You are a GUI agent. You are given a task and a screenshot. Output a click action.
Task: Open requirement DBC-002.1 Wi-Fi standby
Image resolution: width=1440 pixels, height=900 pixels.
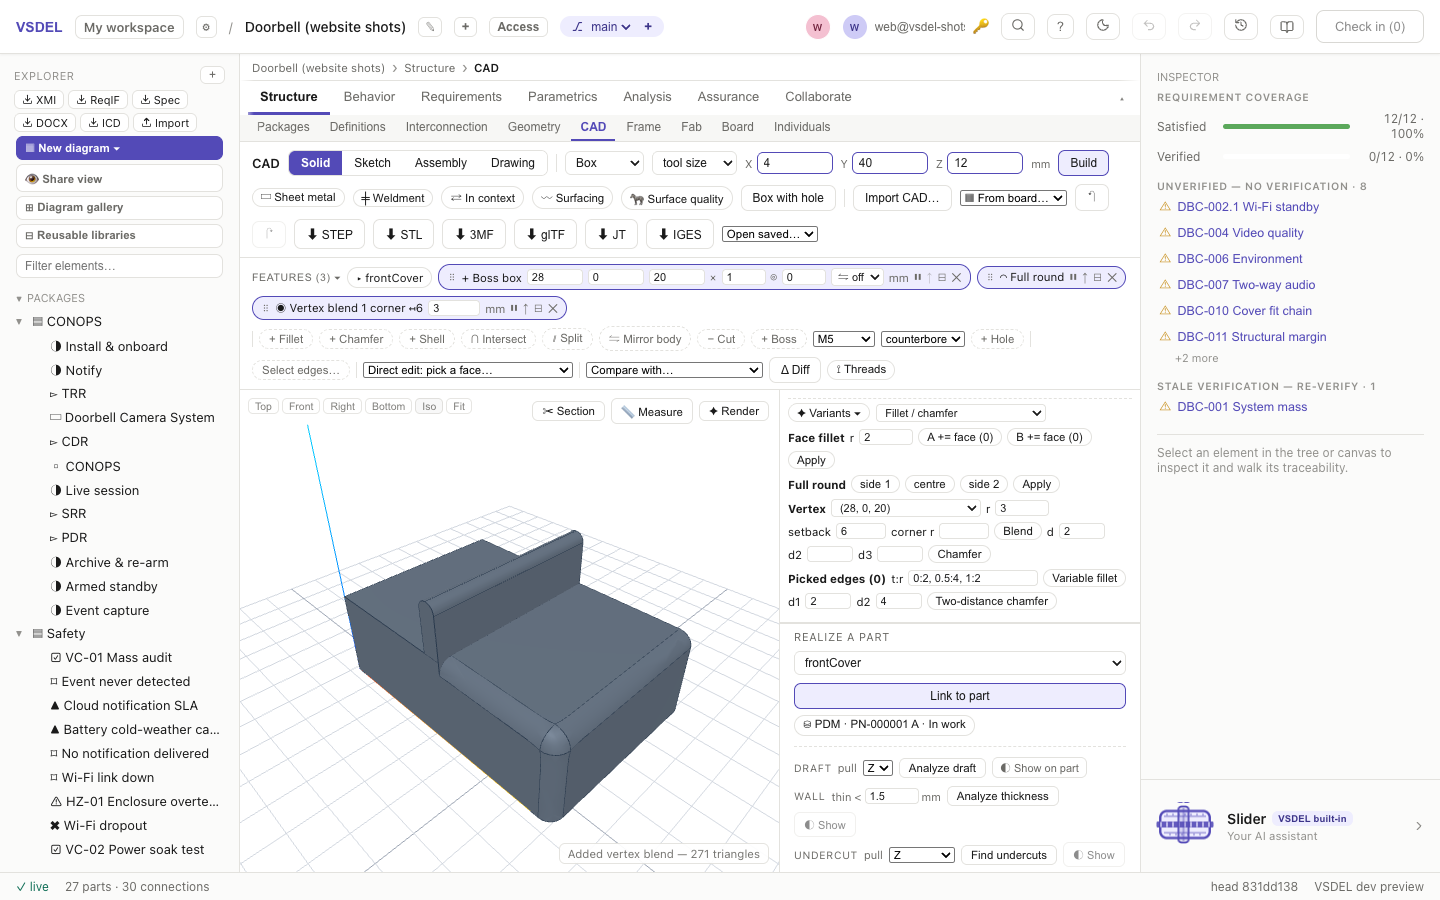tap(1248, 207)
